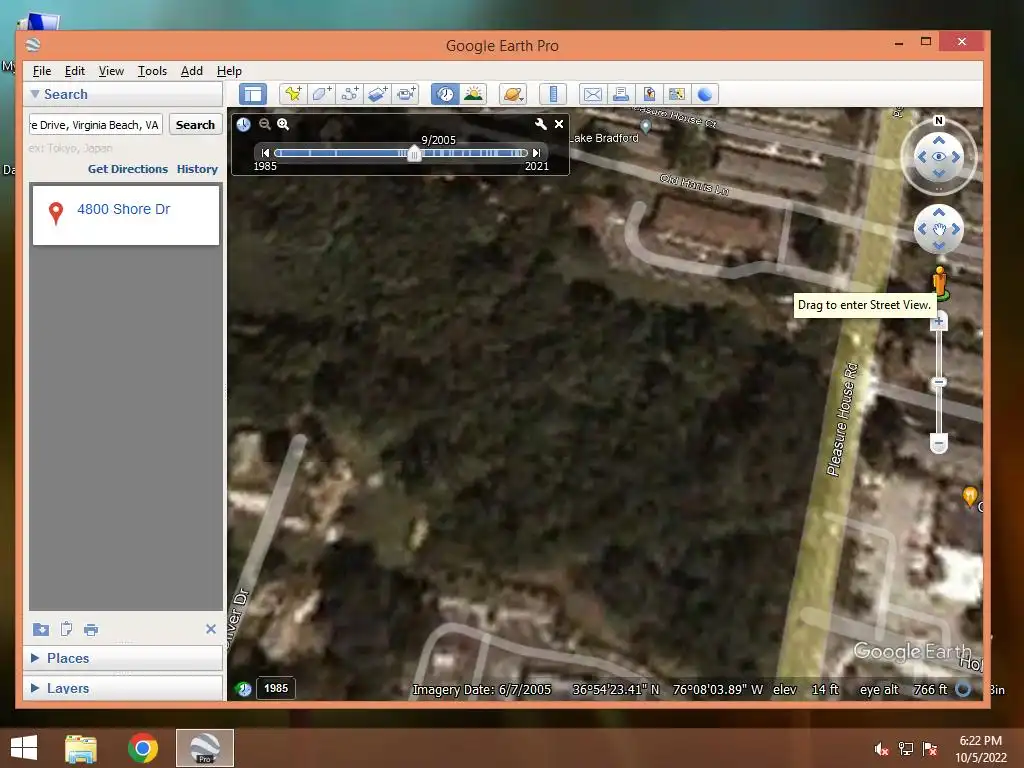Click the zoom slider handle
This screenshot has width=1024, height=768.
click(938, 382)
